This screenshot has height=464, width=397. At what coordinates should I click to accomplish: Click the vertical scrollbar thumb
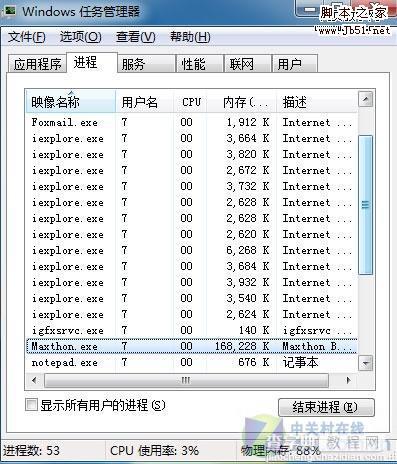click(x=366, y=205)
